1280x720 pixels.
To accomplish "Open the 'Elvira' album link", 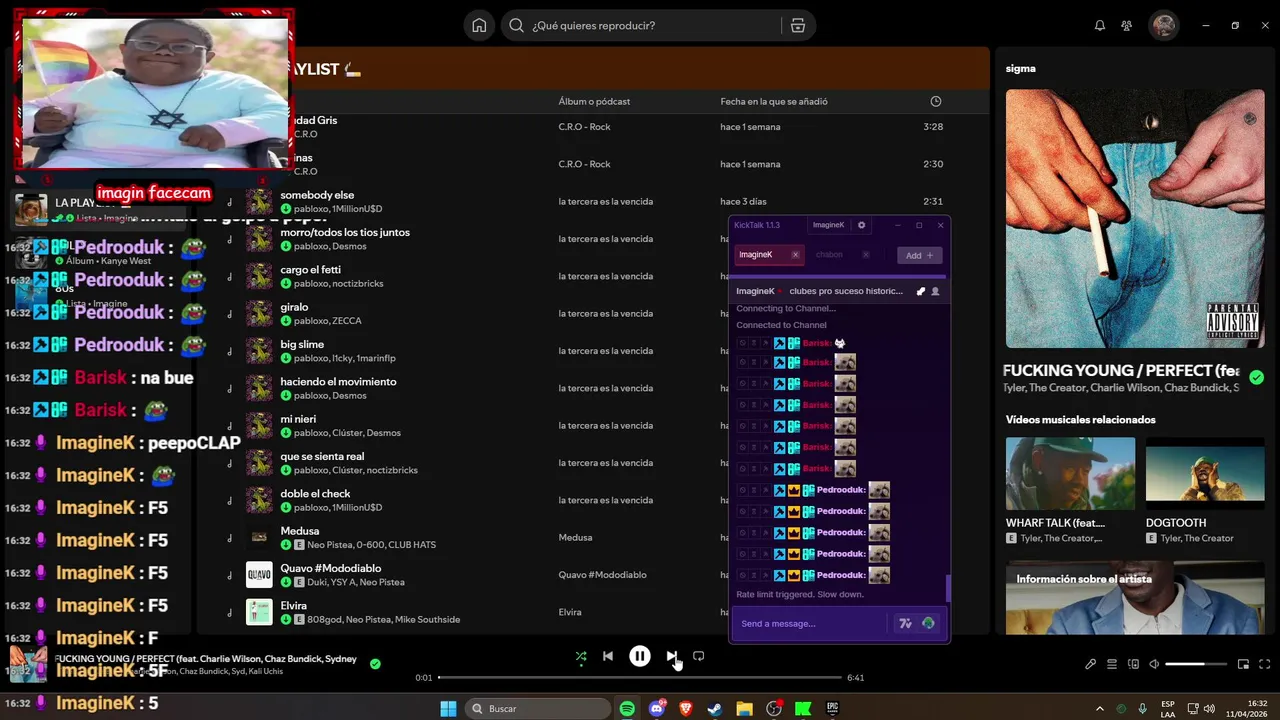I will pyautogui.click(x=570, y=612).
